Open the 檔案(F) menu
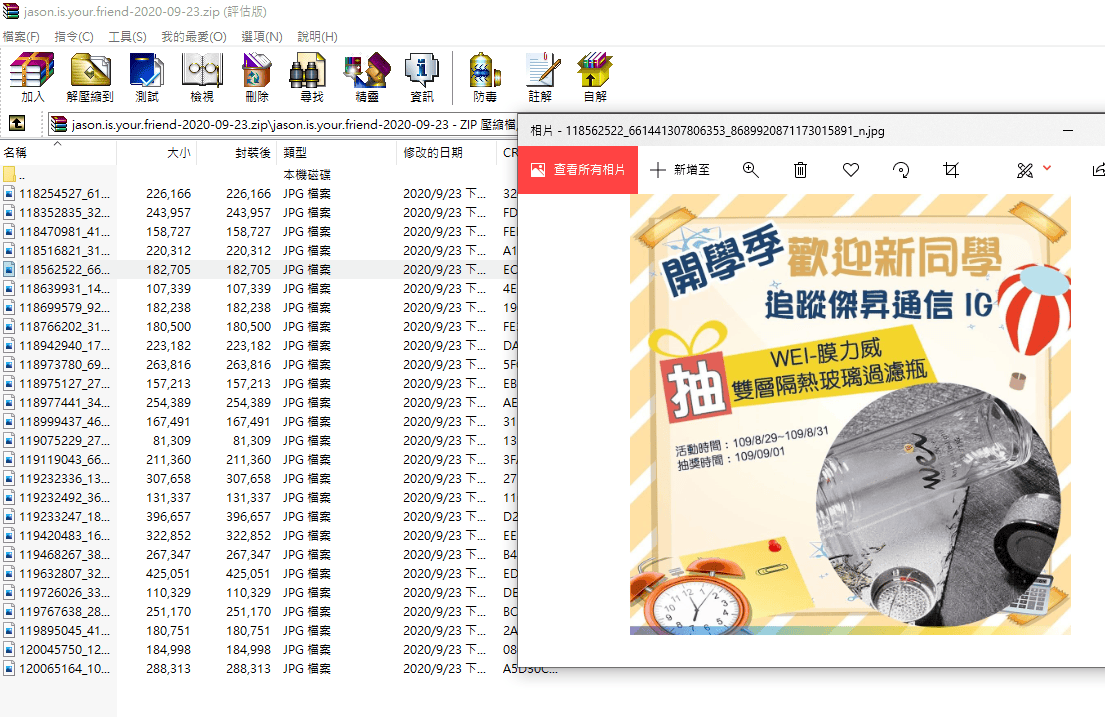Viewport: 1105px width, 717px height. point(21,37)
